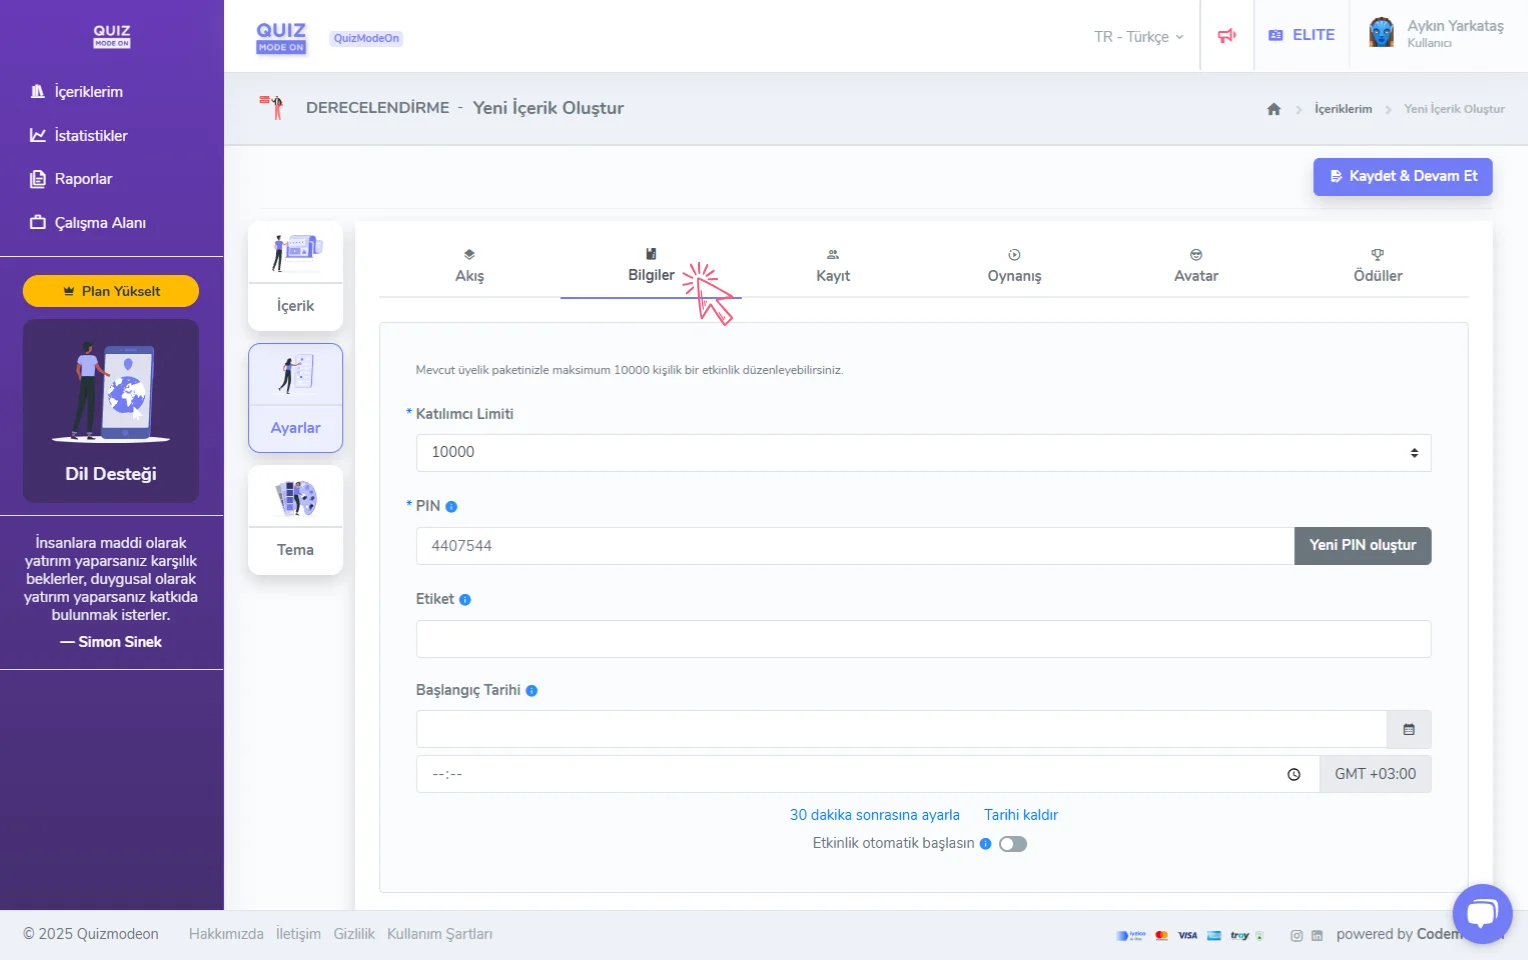Image resolution: width=1528 pixels, height=960 pixels.
Task: Click the calendar icon for start date
Action: point(1408,730)
